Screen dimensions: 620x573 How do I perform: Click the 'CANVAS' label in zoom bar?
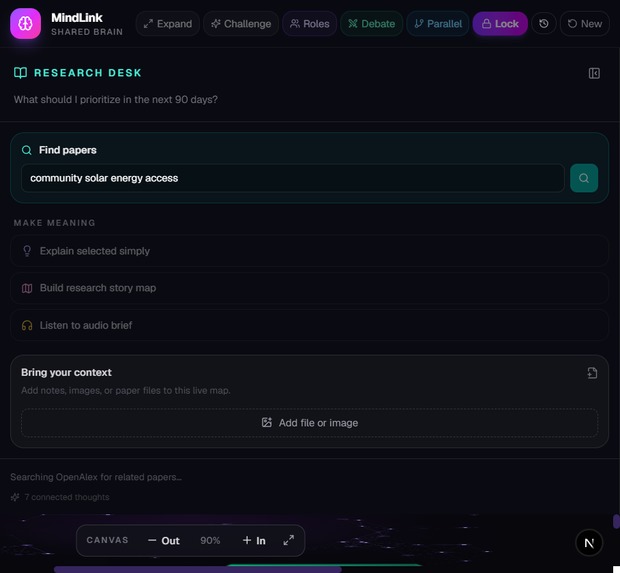(x=108, y=540)
